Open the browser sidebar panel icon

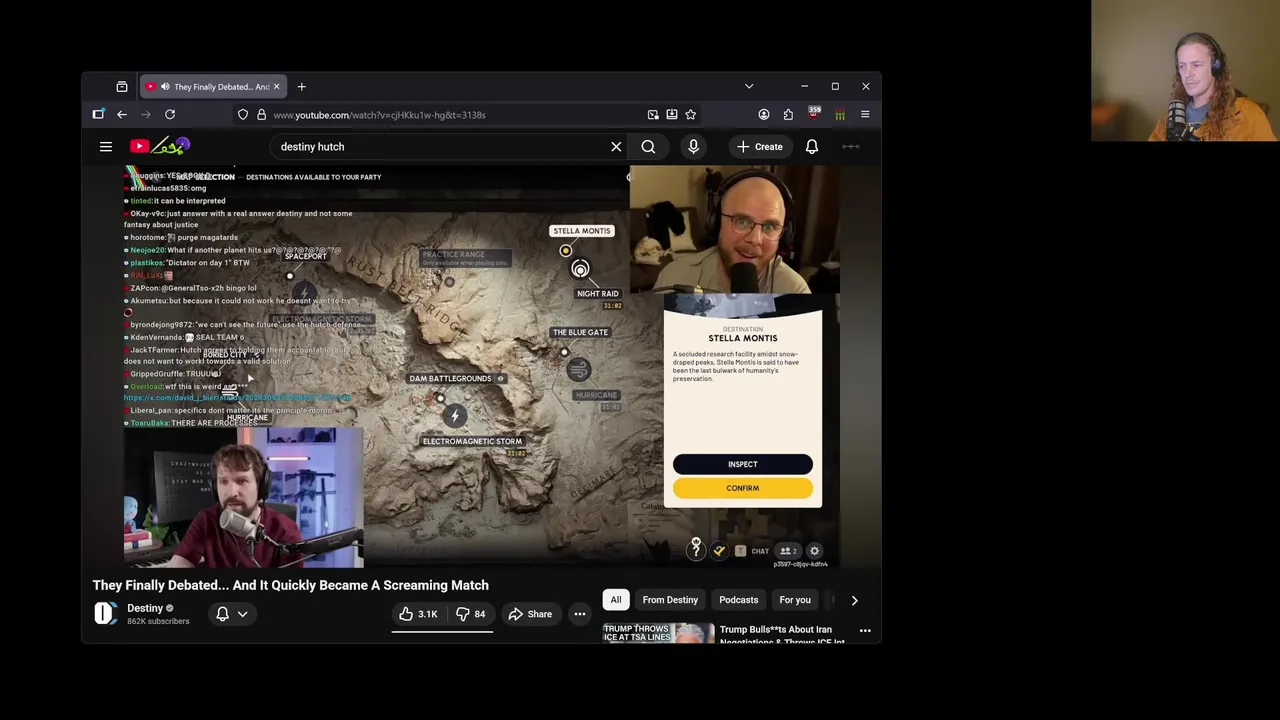[98, 115]
